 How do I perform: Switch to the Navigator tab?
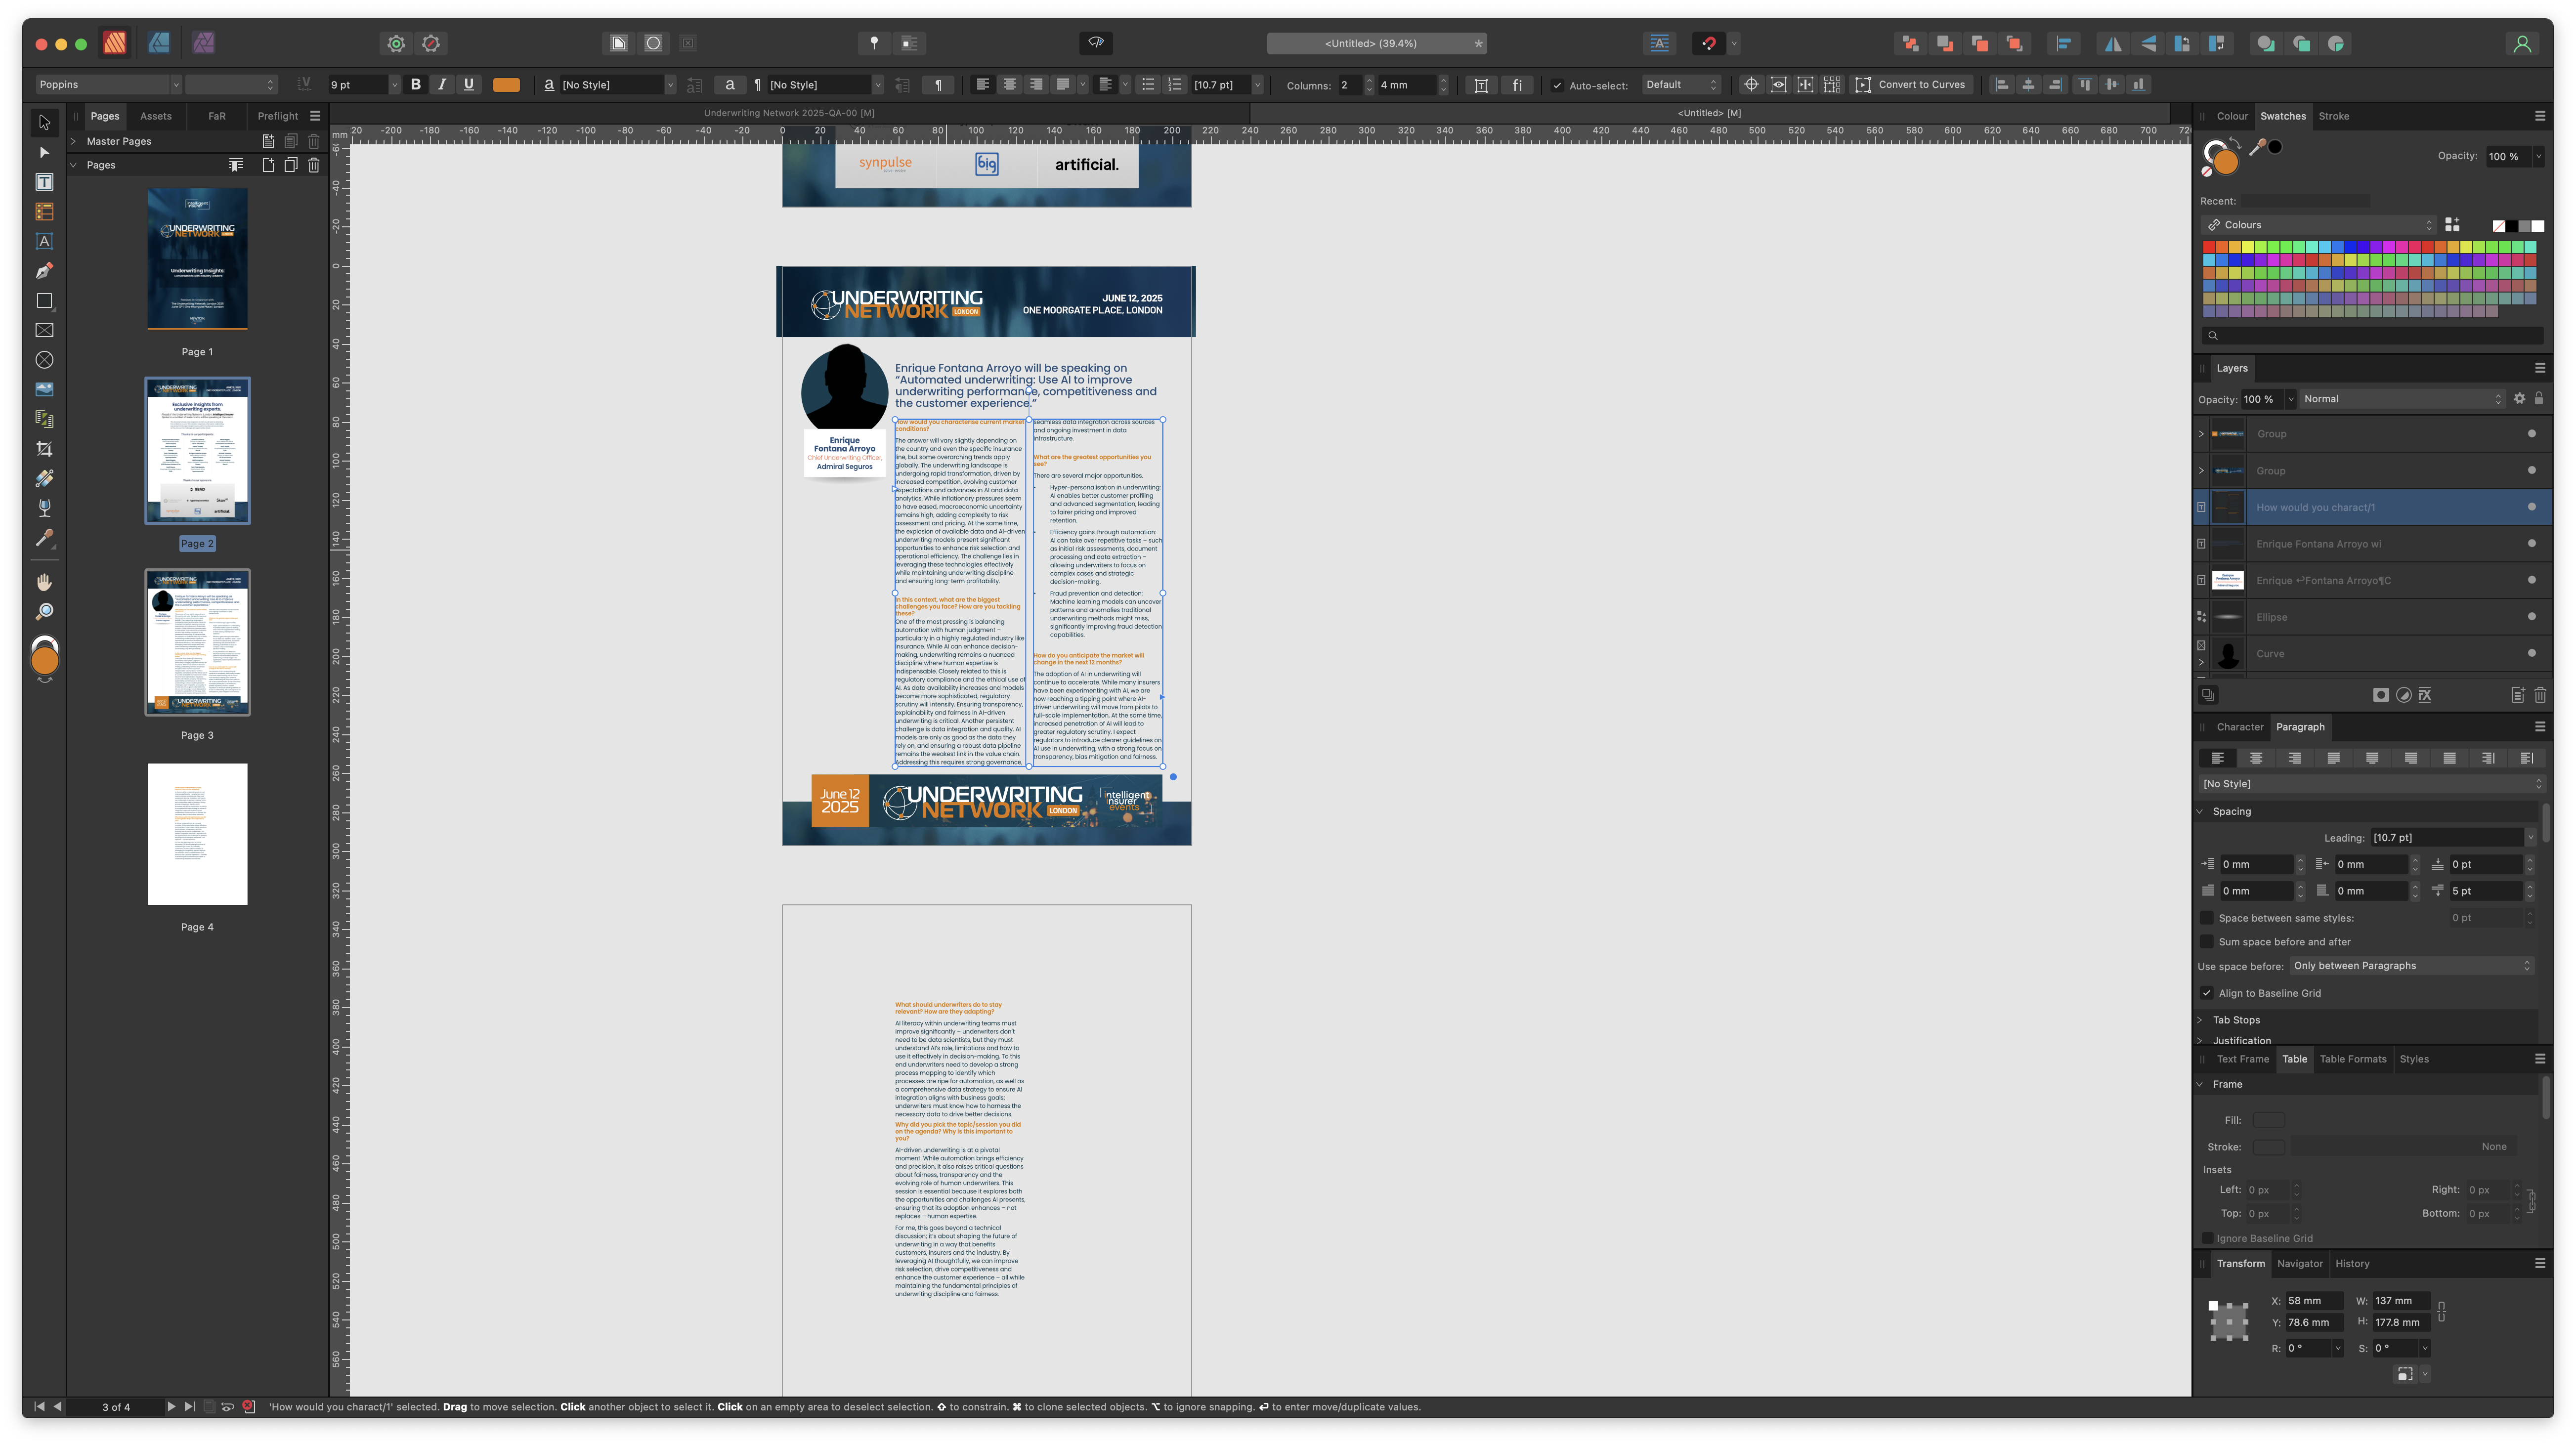2300,1264
